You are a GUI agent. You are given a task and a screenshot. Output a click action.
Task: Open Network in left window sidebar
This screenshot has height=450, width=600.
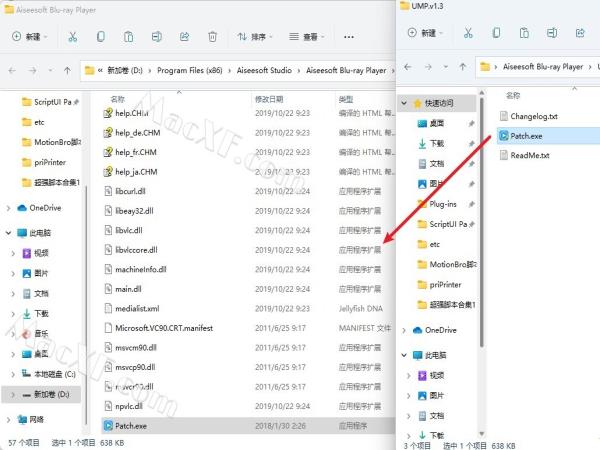(x=31, y=420)
